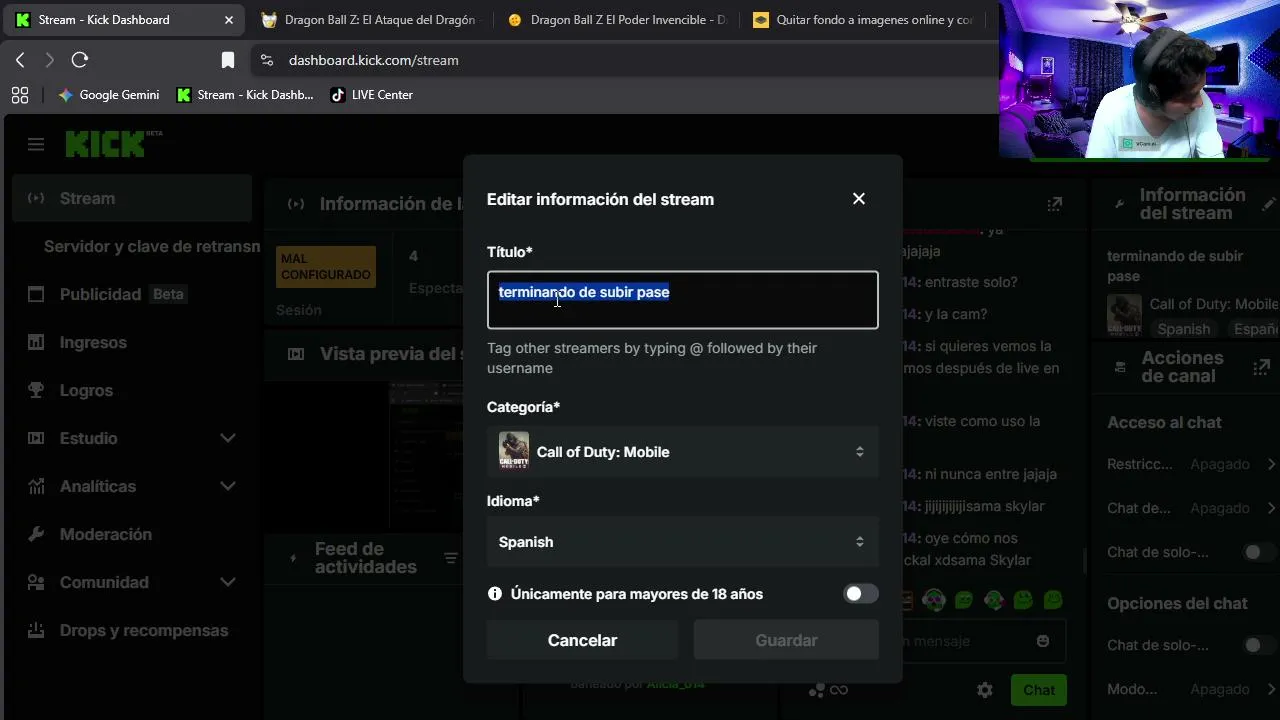Click the green Chat send button
Viewport: 1280px width, 720px height.
click(x=1039, y=690)
